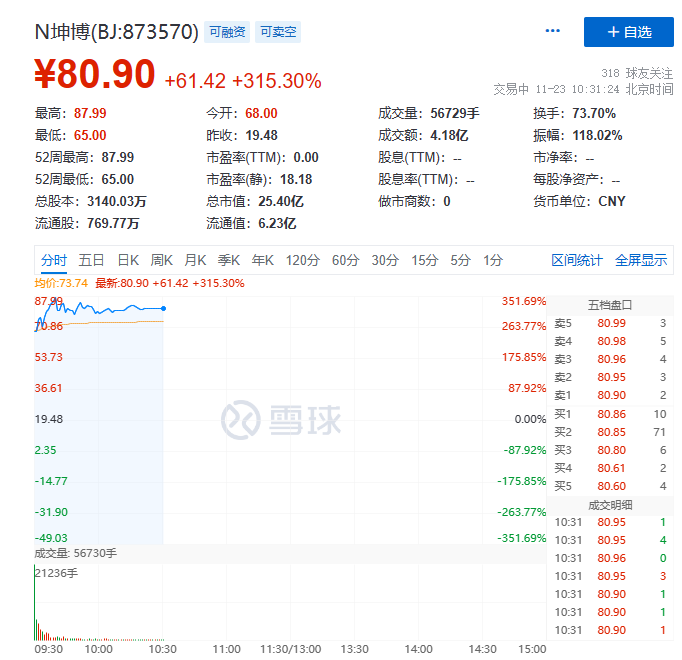Click the 可融资 tag

[x=227, y=32]
